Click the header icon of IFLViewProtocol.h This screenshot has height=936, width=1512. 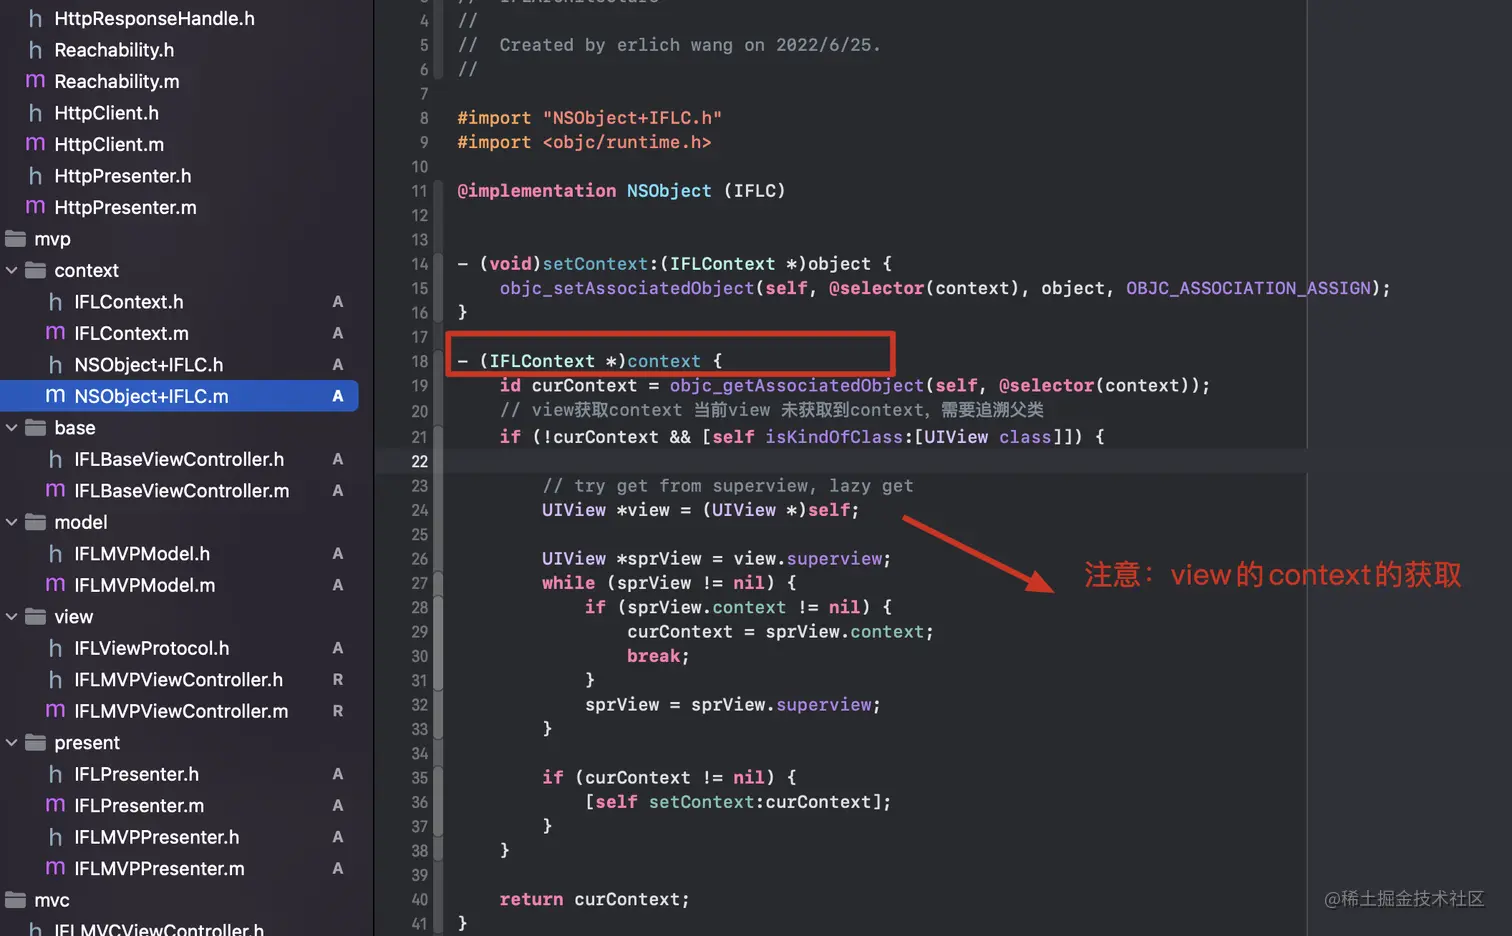56,648
